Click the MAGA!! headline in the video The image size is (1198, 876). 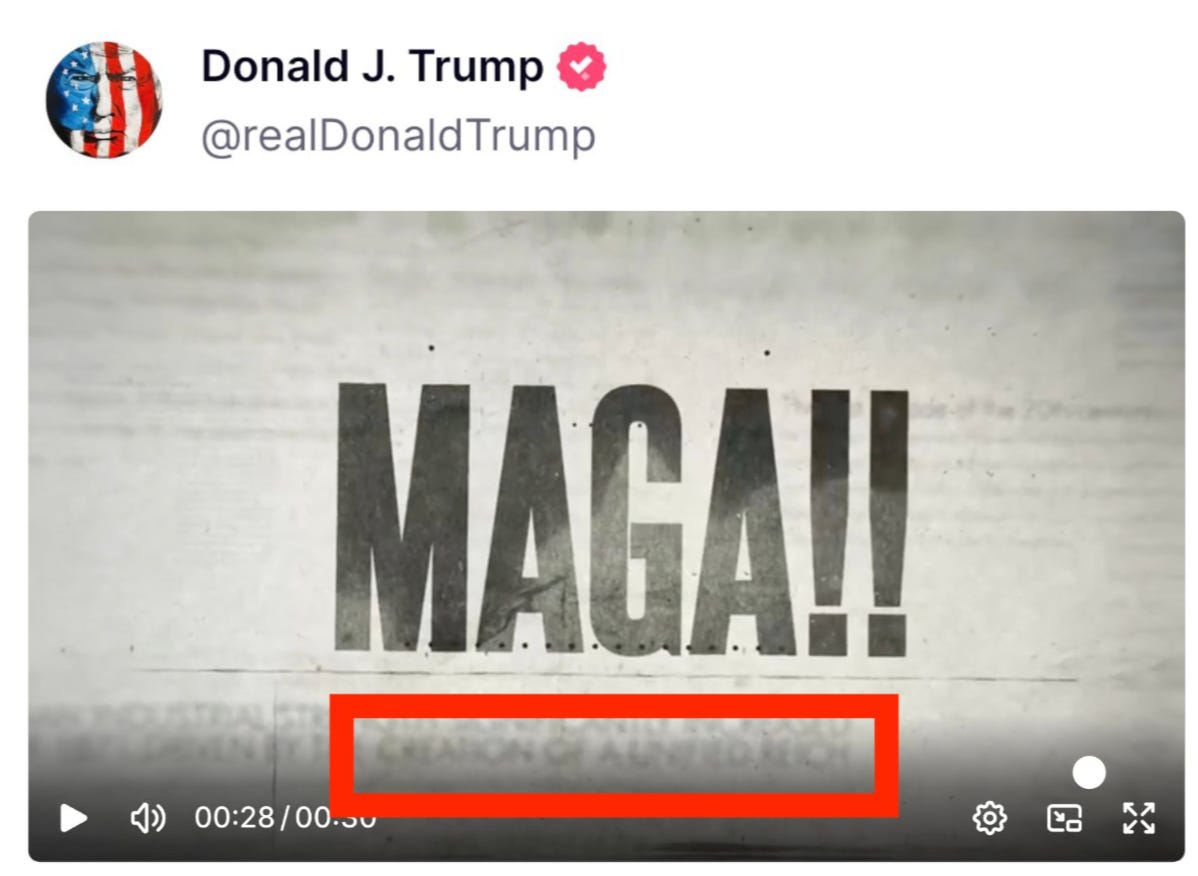tap(622, 519)
